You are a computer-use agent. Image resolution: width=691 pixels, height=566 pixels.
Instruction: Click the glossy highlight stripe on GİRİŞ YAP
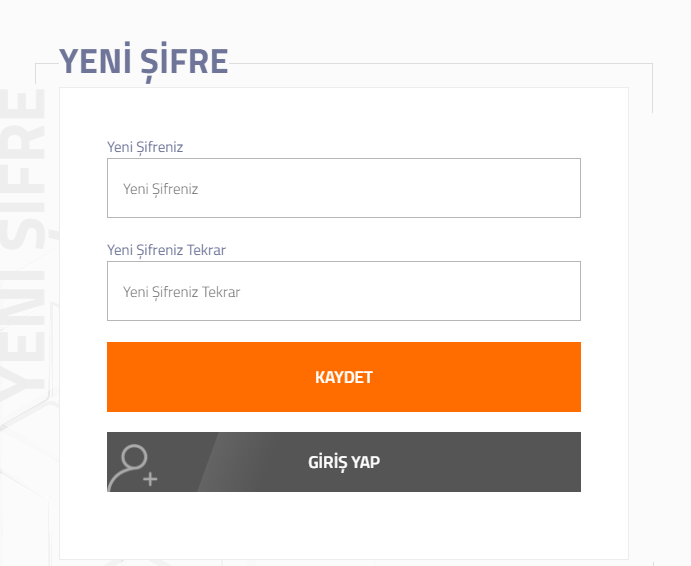pyautogui.click(x=229, y=462)
